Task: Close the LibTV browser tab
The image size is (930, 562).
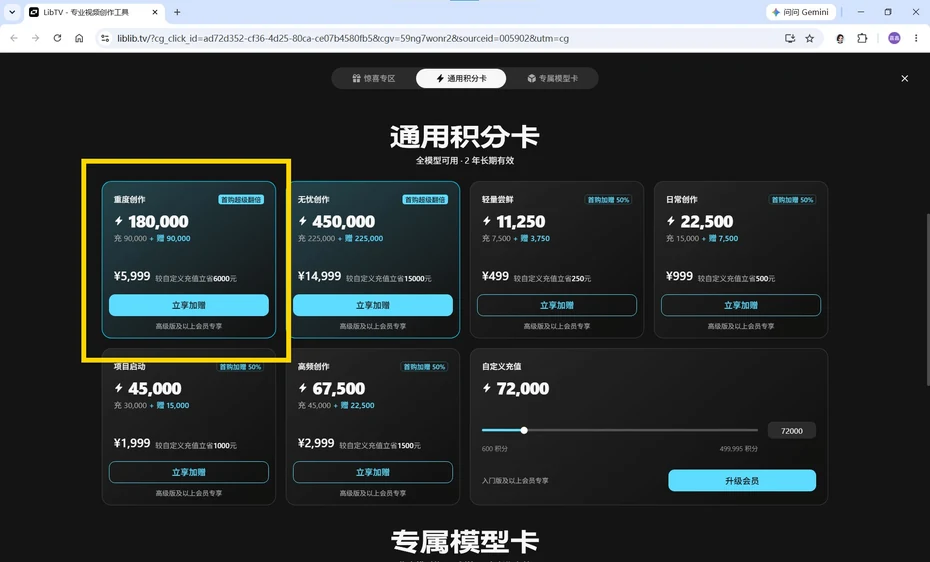Action: click(x=155, y=12)
